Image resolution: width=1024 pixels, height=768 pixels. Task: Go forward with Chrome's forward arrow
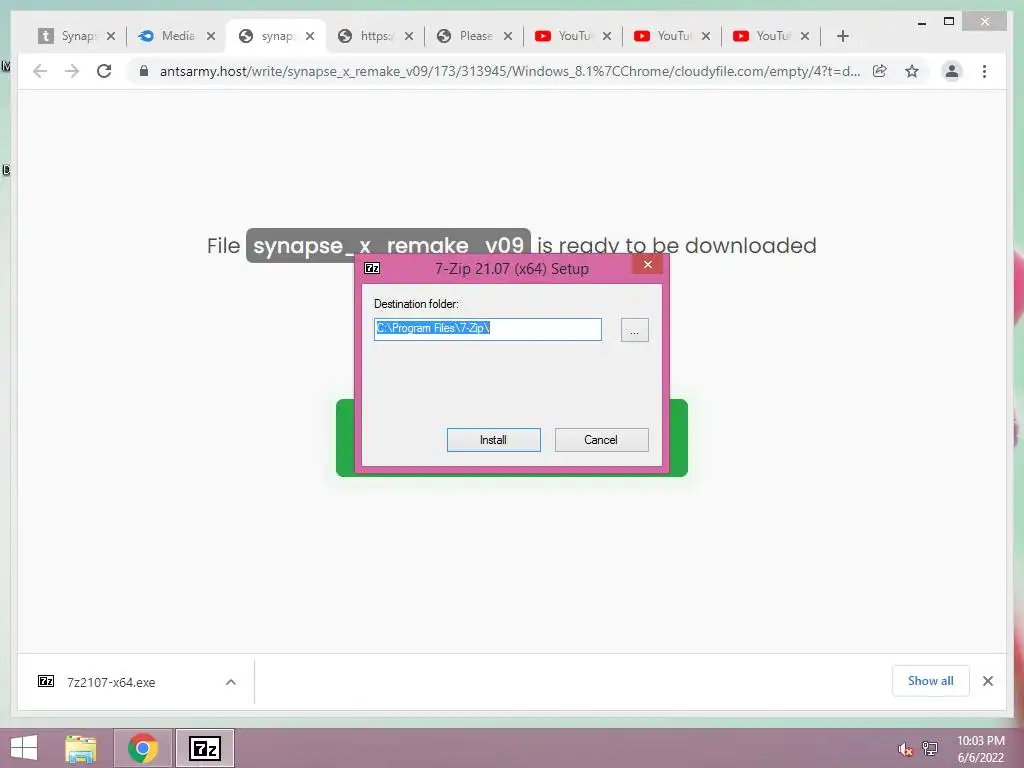pos(72,71)
